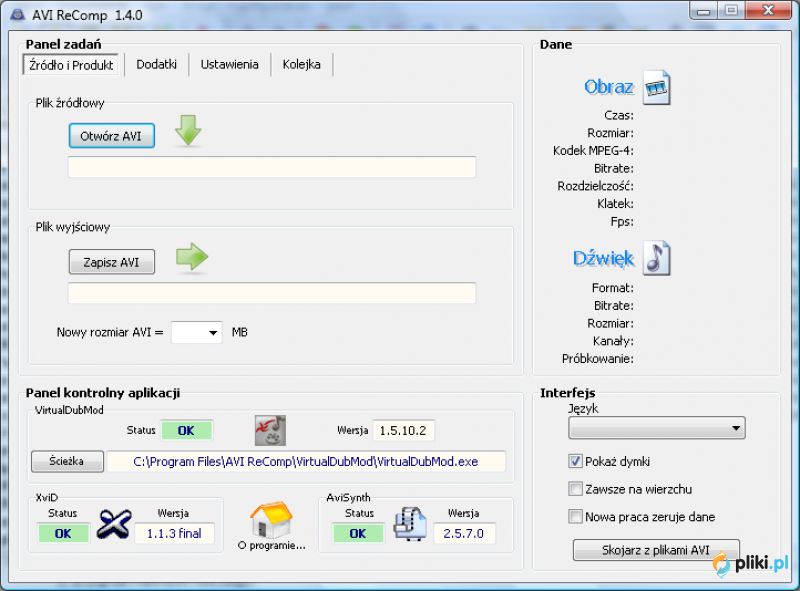Screen dimensions: 800x591
Task: Enable Nowa praca zeruje dane checkbox
Action: [575, 516]
